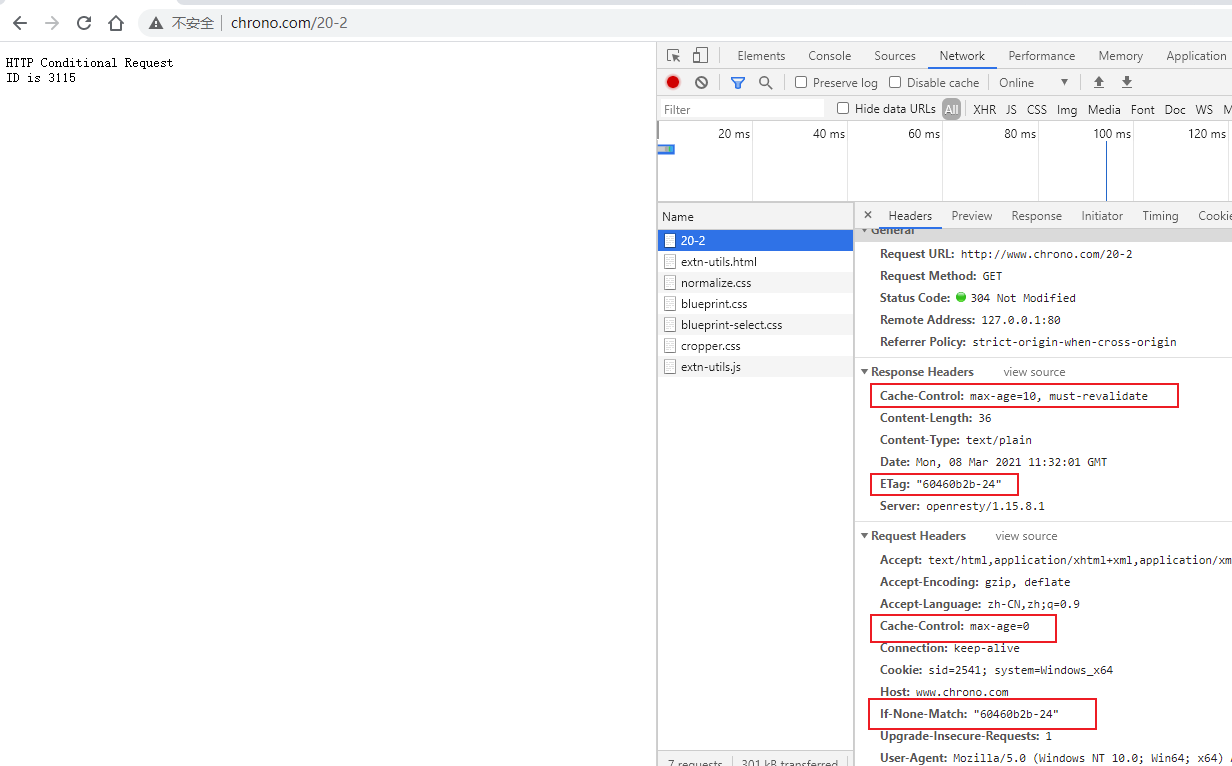Switch to the Console tab
This screenshot has width=1232, height=766.
click(x=829, y=56)
